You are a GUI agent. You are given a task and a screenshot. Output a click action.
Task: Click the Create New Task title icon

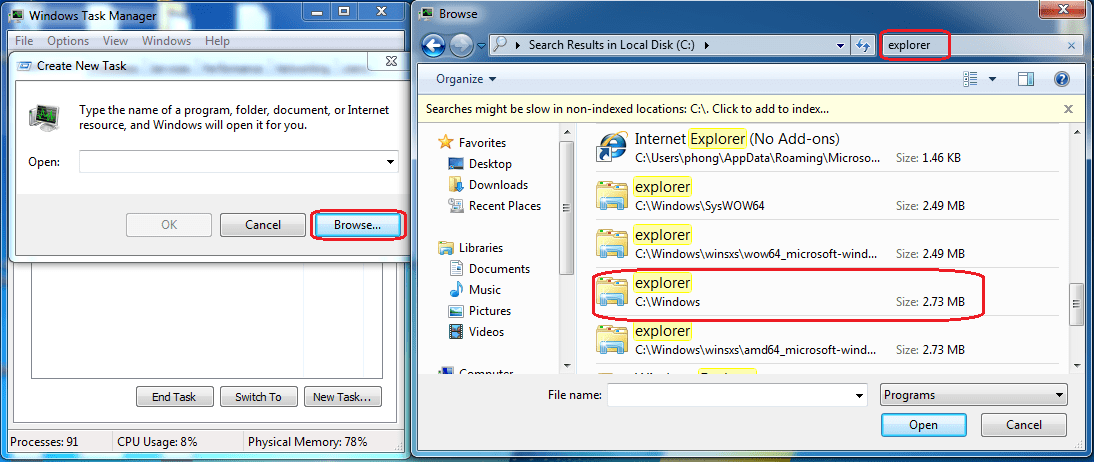click(x=24, y=66)
